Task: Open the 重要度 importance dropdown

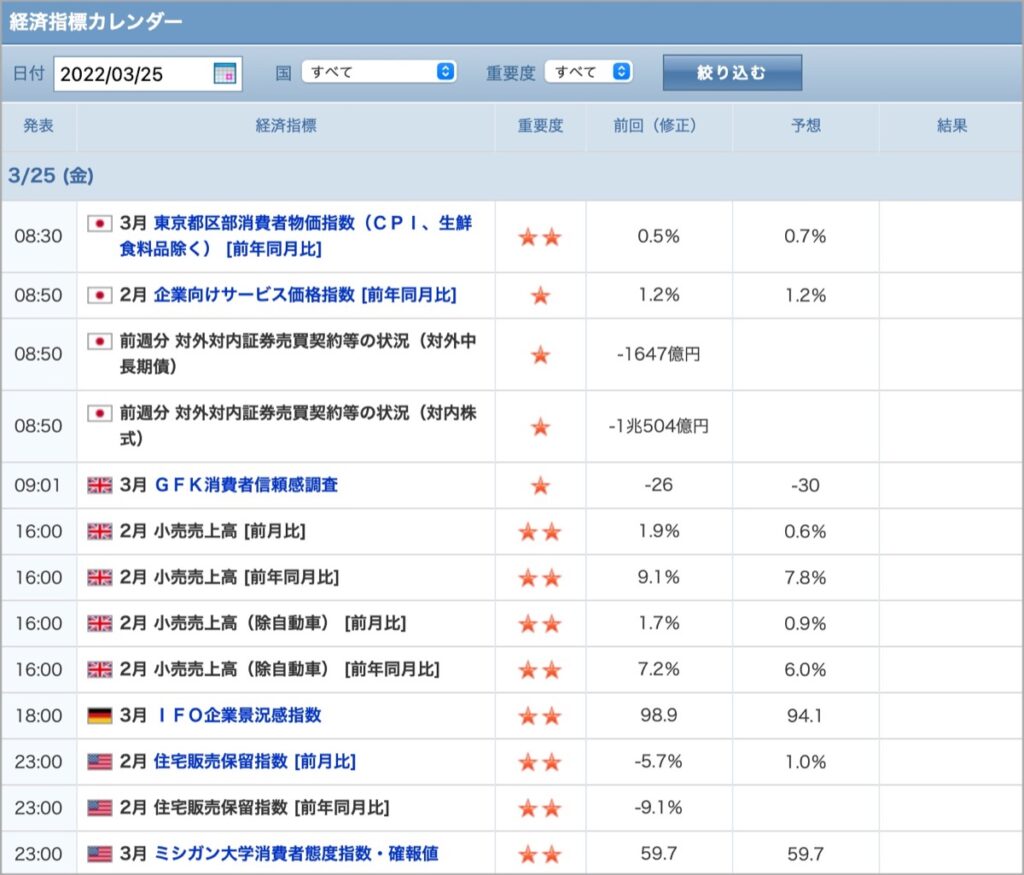Action: tap(588, 71)
